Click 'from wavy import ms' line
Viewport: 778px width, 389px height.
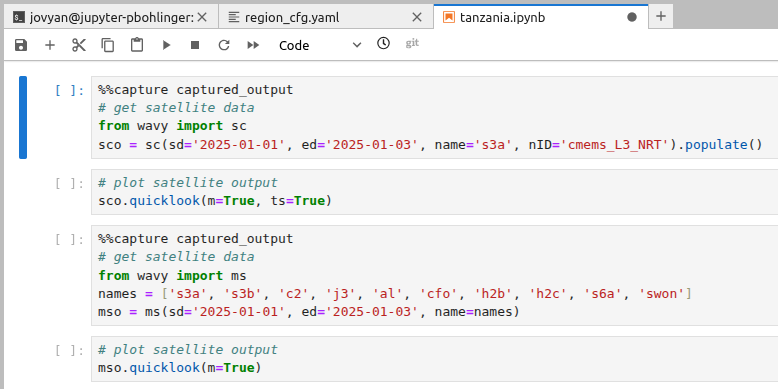172,275
